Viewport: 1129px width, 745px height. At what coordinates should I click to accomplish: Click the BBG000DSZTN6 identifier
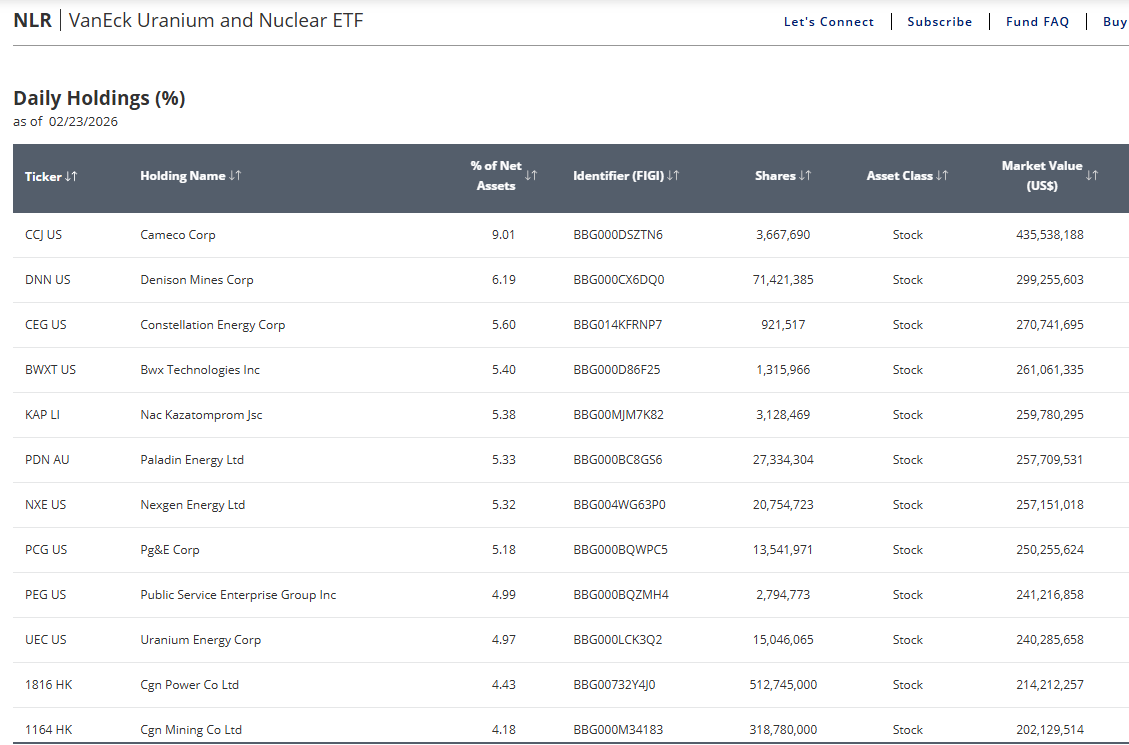pyautogui.click(x=618, y=235)
